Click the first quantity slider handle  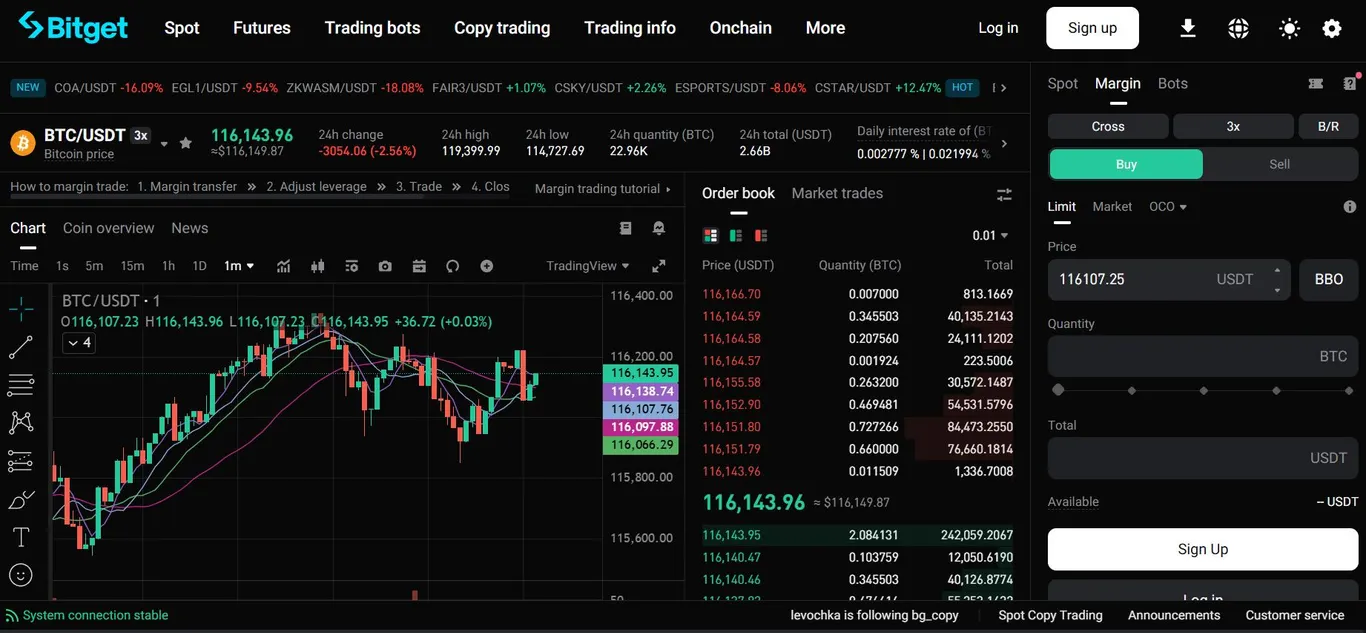tap(1058, 390)
